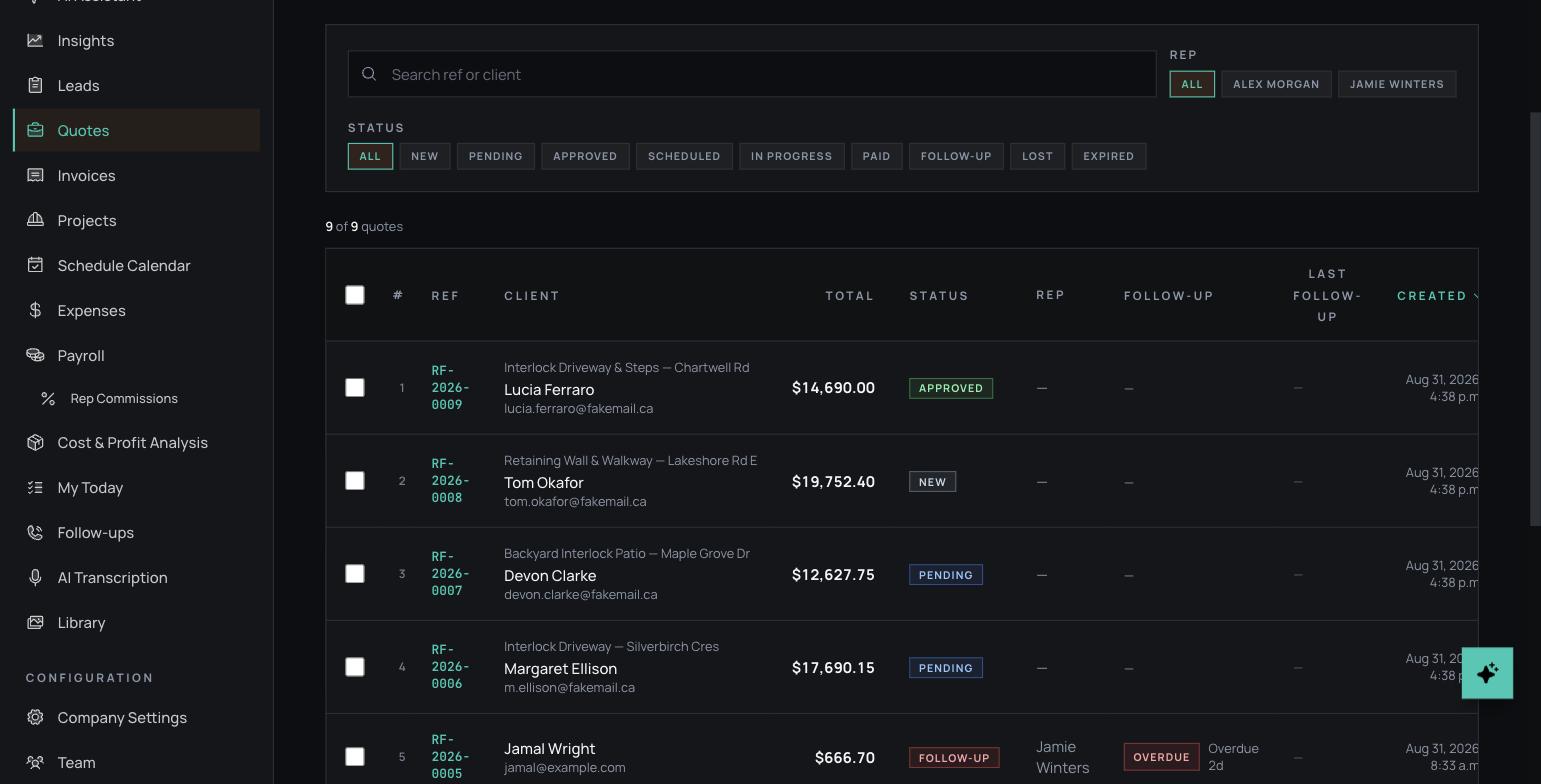This screenshot has width=1541, height=784.
Task: Click the Leads clipboard icon
Action: pyautogui.click(x=35, y=86)
